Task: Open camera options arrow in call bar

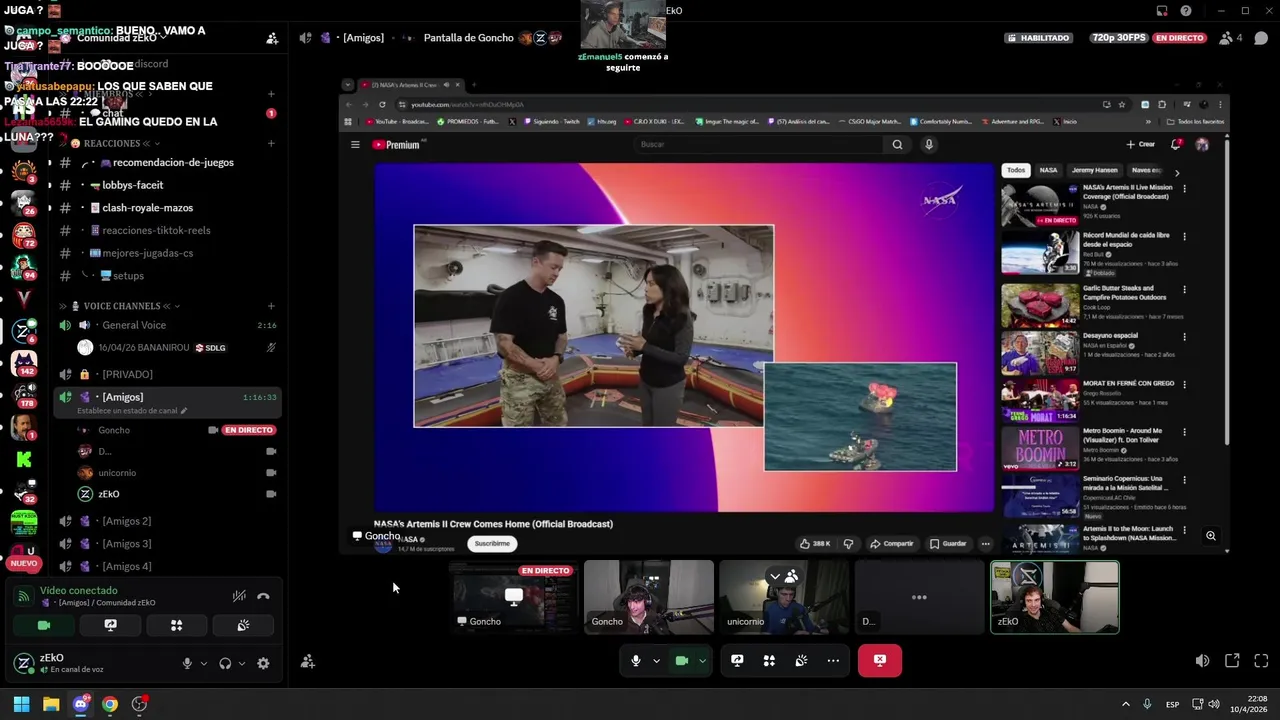Action: pos(702,661)
